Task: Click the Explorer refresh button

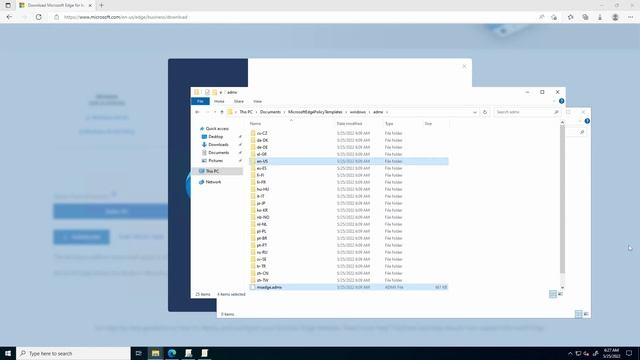Action: (485, 112)
